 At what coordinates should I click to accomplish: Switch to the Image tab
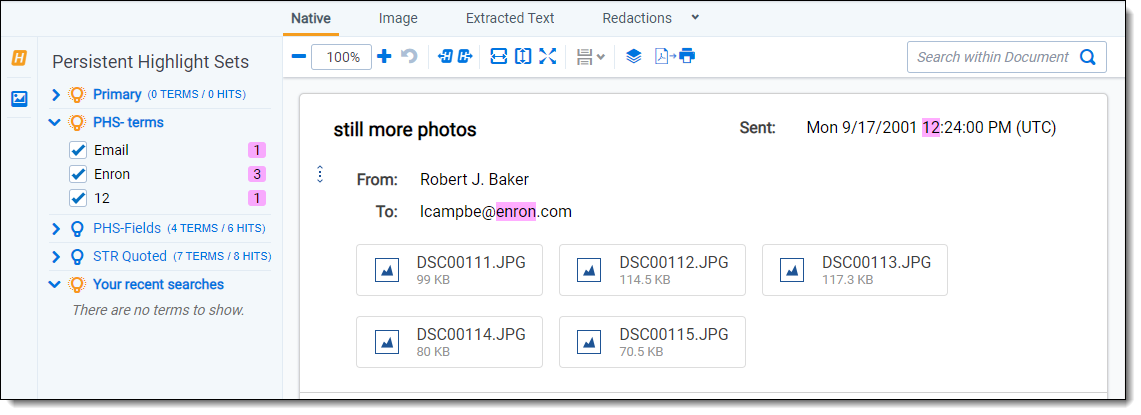[398, 18]
